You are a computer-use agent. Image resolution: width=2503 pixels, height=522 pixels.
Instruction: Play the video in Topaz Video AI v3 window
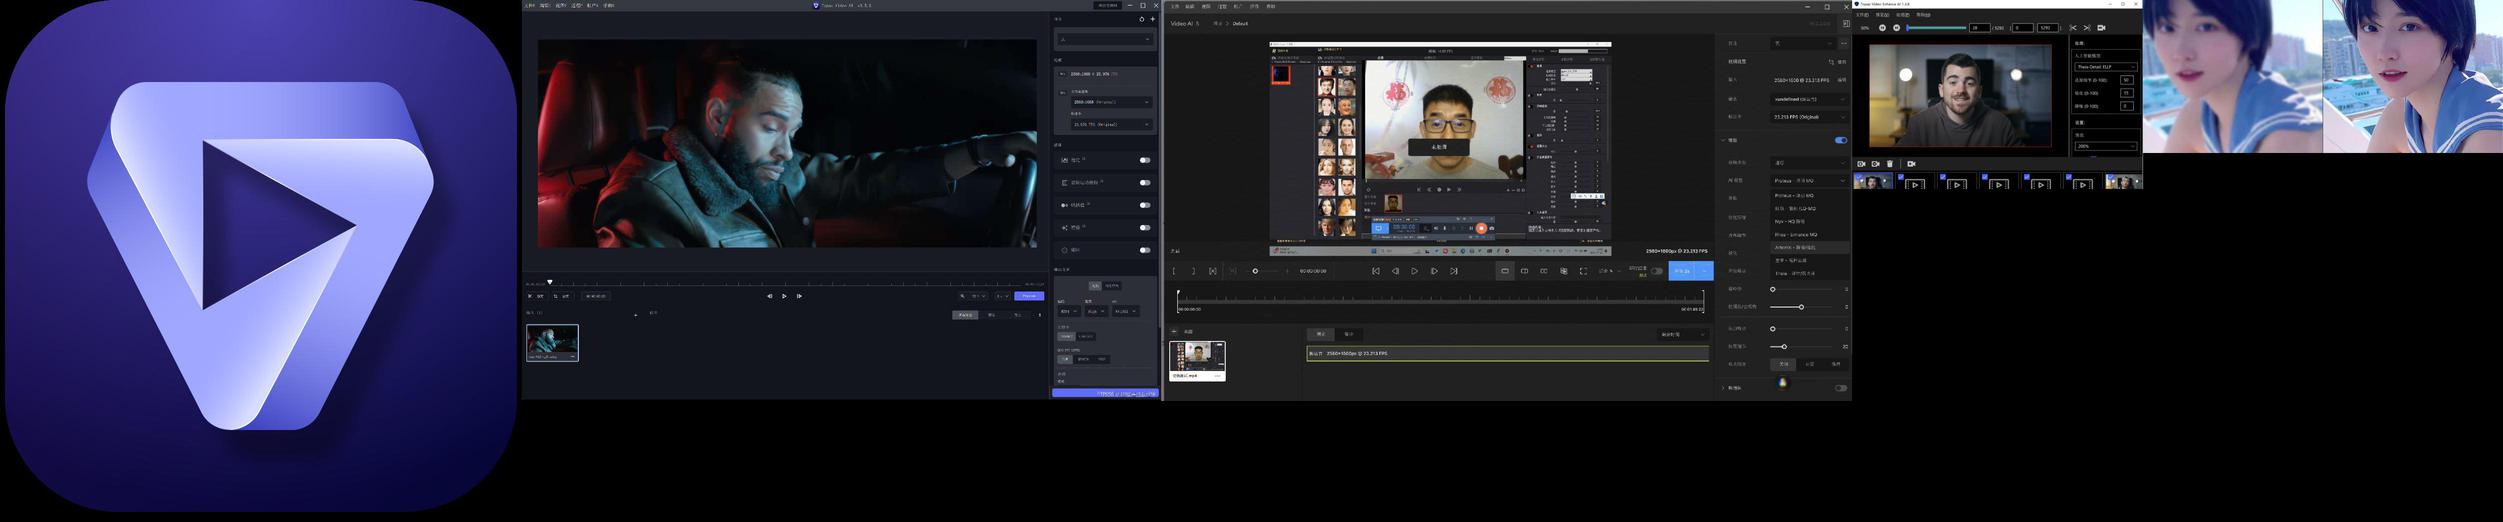click(x=784, y=296)
